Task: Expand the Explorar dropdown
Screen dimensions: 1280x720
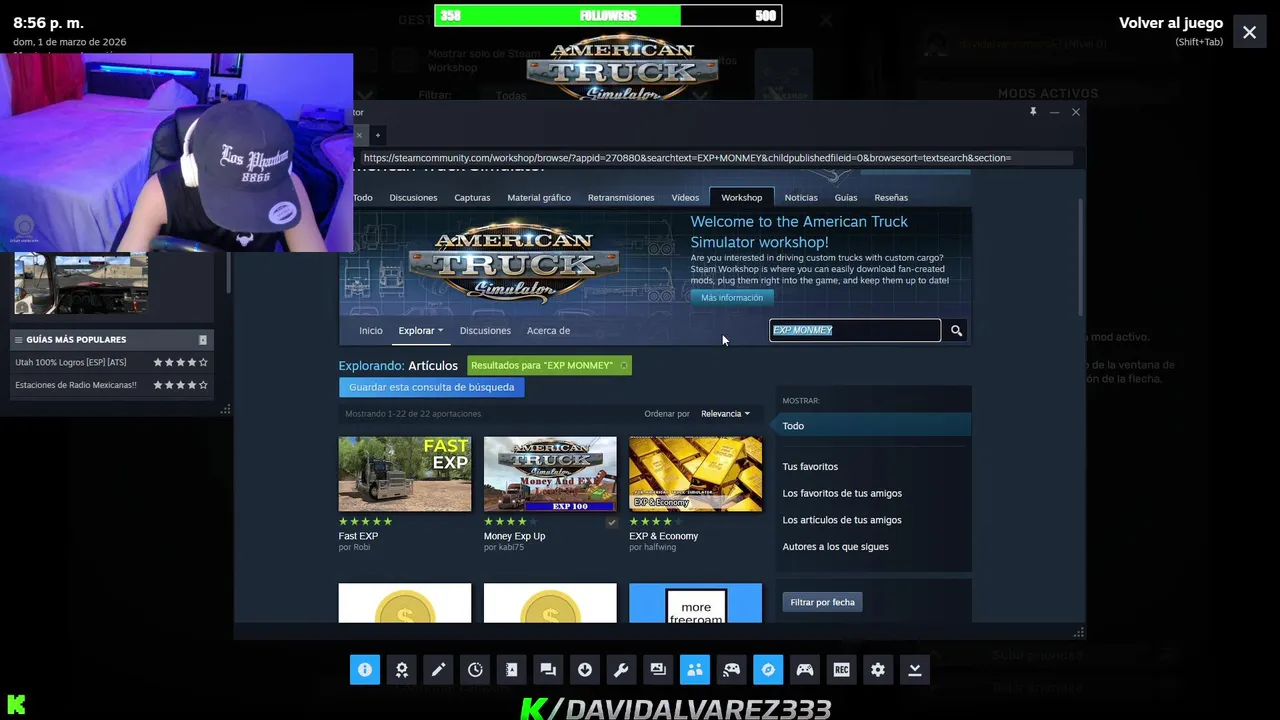Action: point(420,331)
